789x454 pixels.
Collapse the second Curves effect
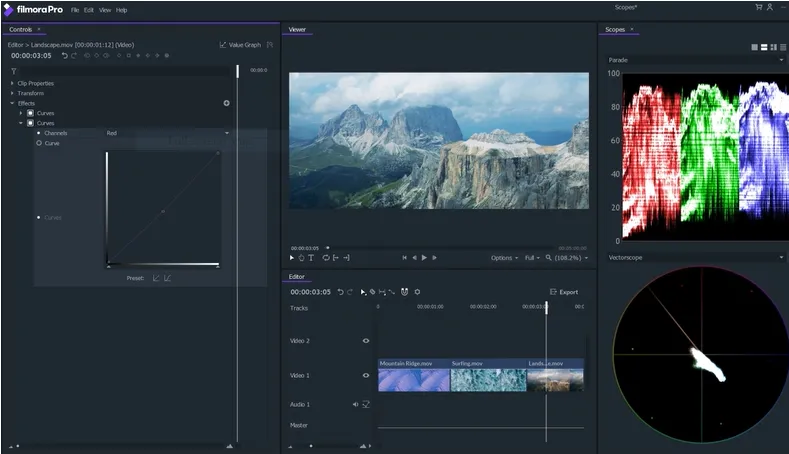(x=21, y=123)
